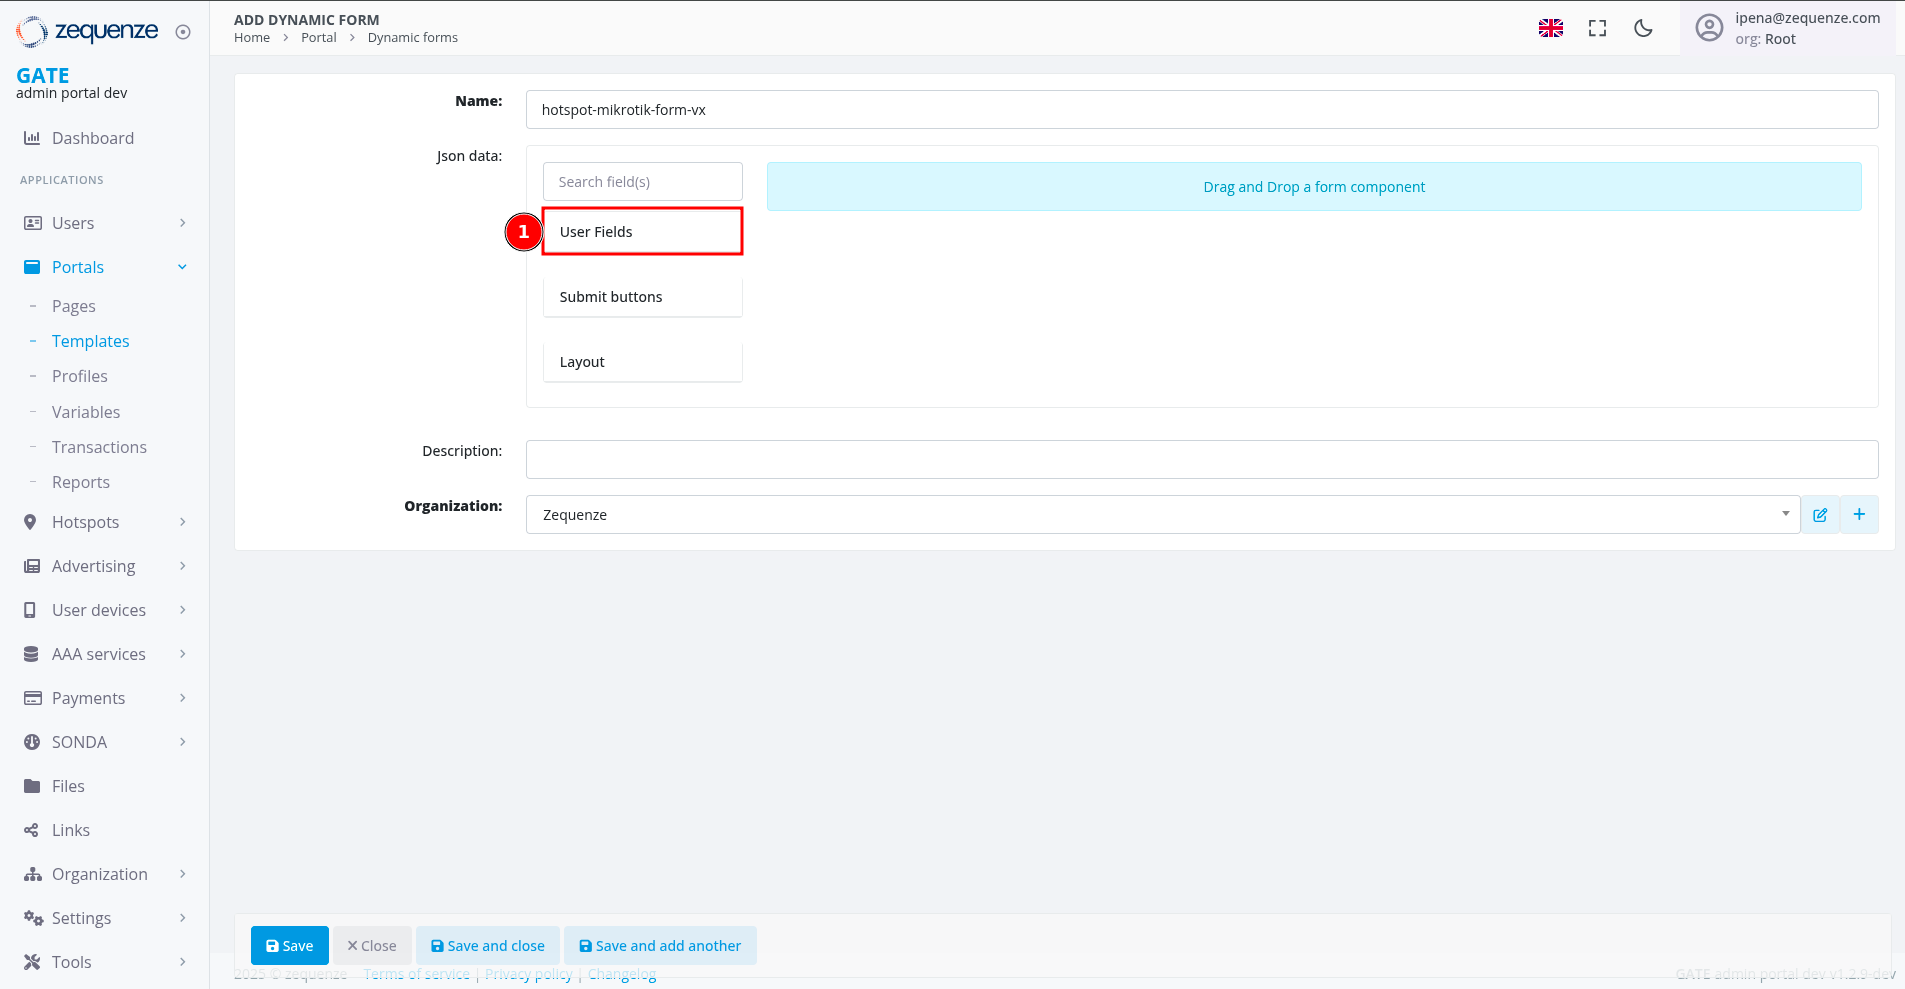Go to Dashboard in sidebar

pos(92,138)
